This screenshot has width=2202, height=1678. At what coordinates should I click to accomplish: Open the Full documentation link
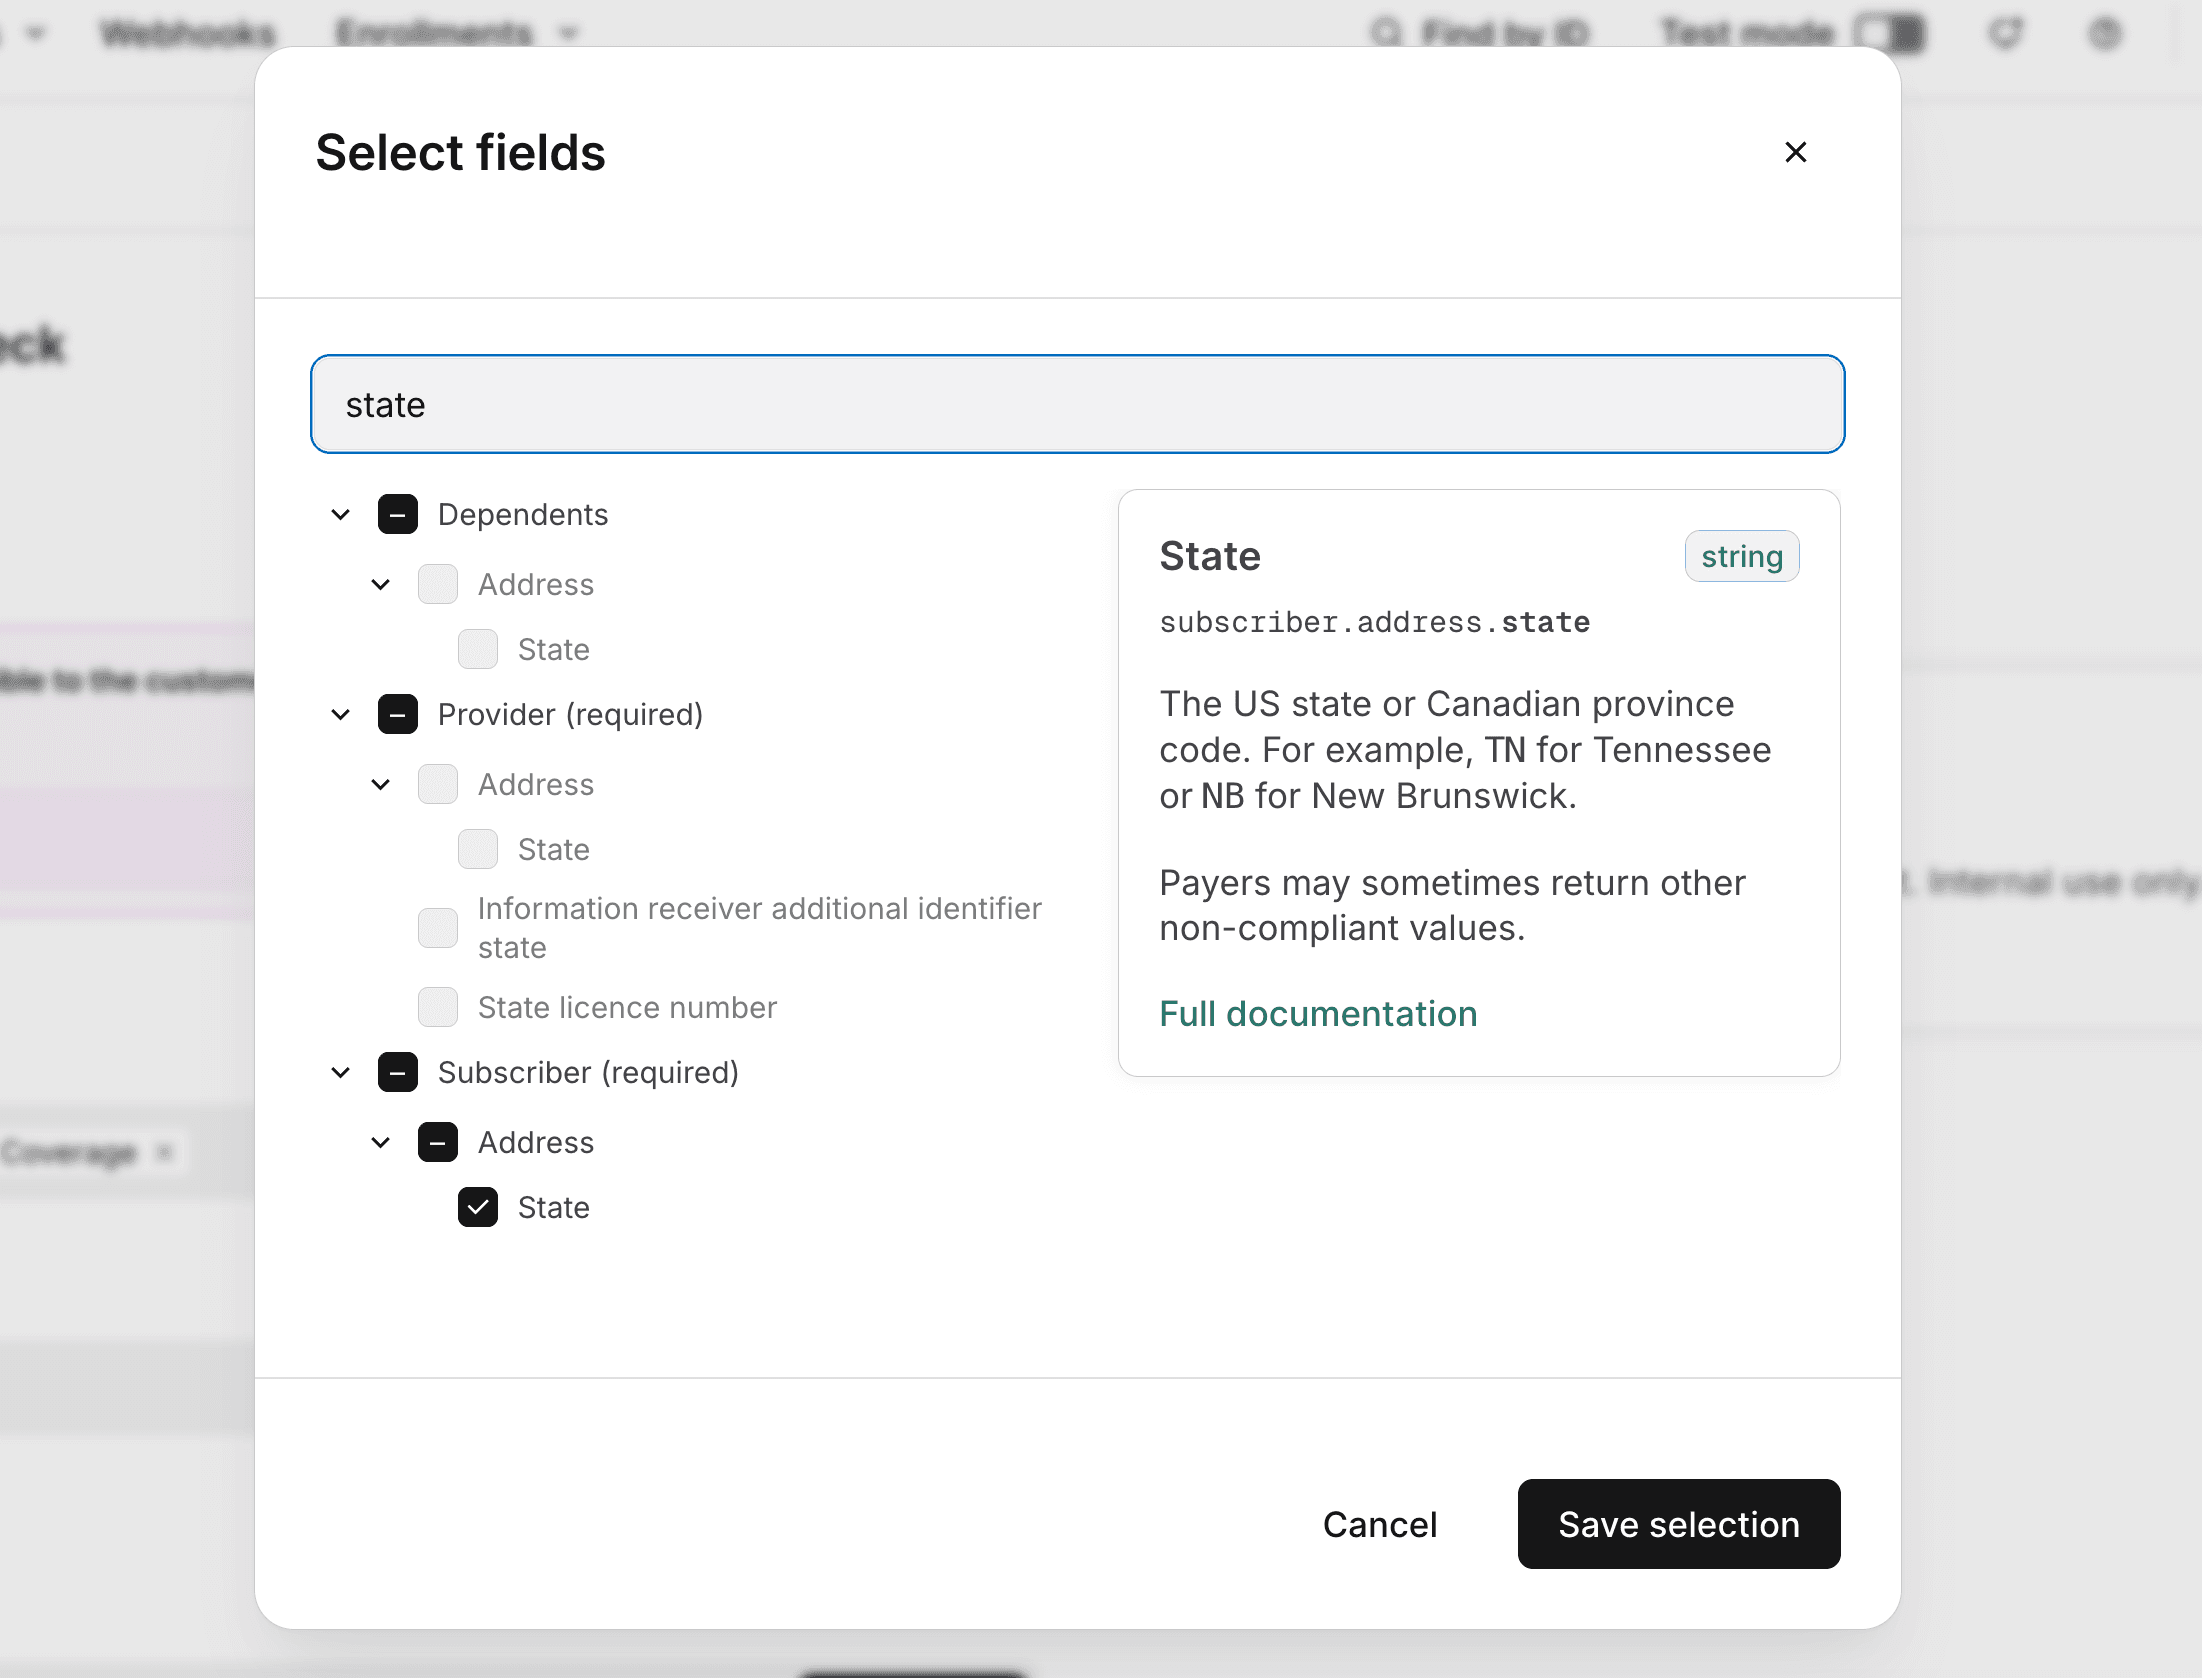click(1318, 1014)
